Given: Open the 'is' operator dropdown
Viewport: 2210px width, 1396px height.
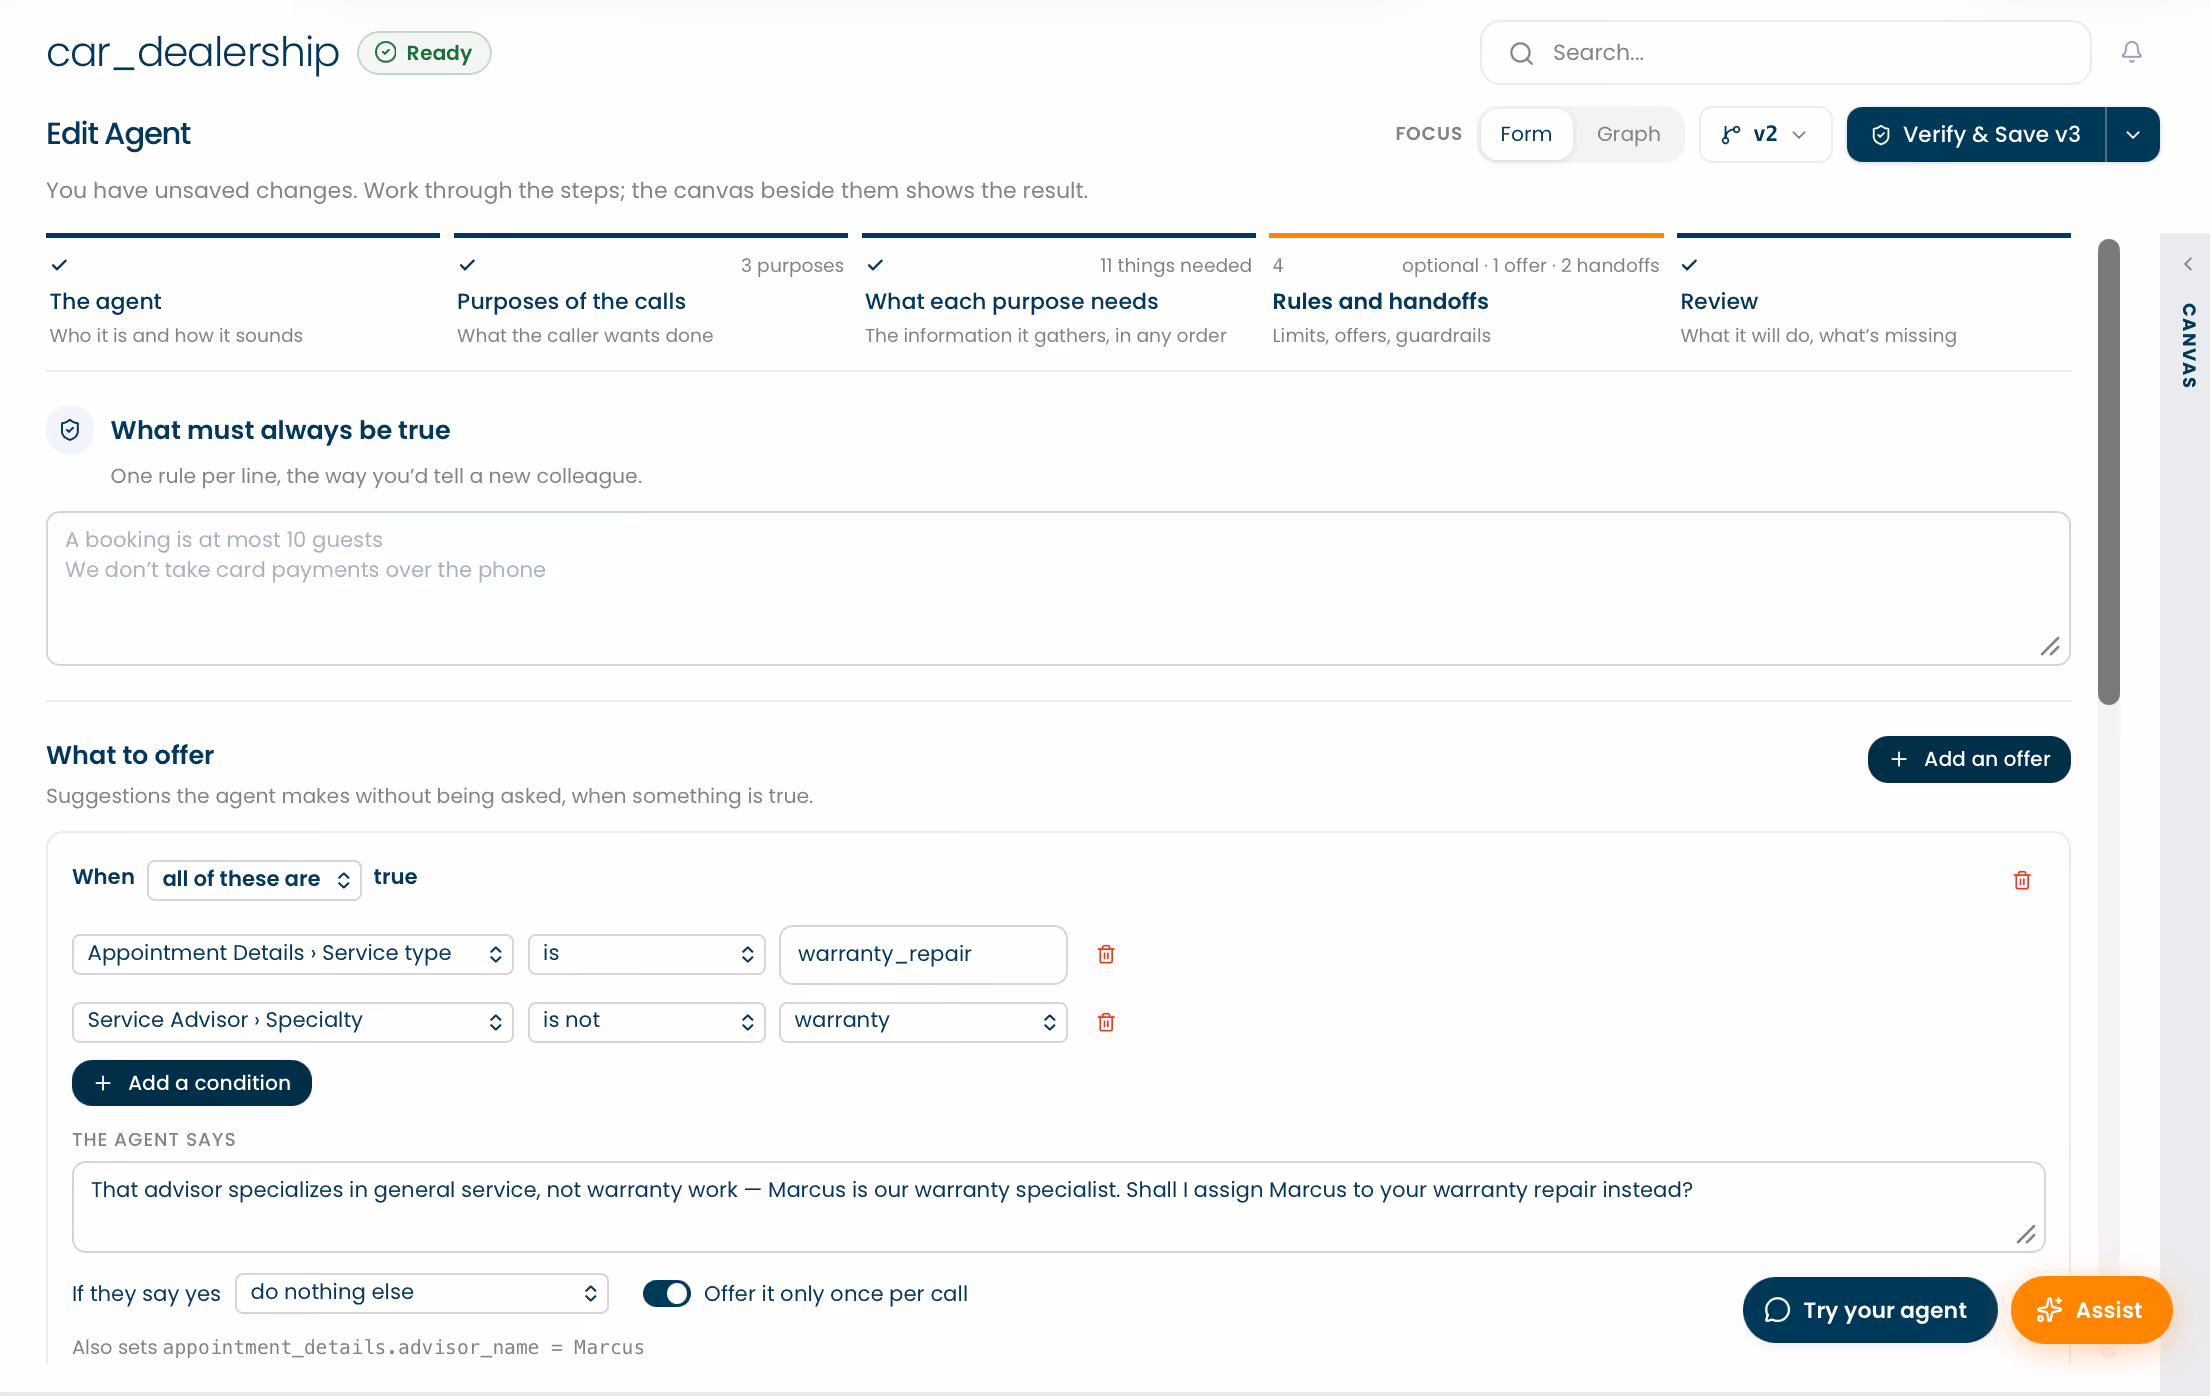Looking at the screenshot, I should (647, 954).
